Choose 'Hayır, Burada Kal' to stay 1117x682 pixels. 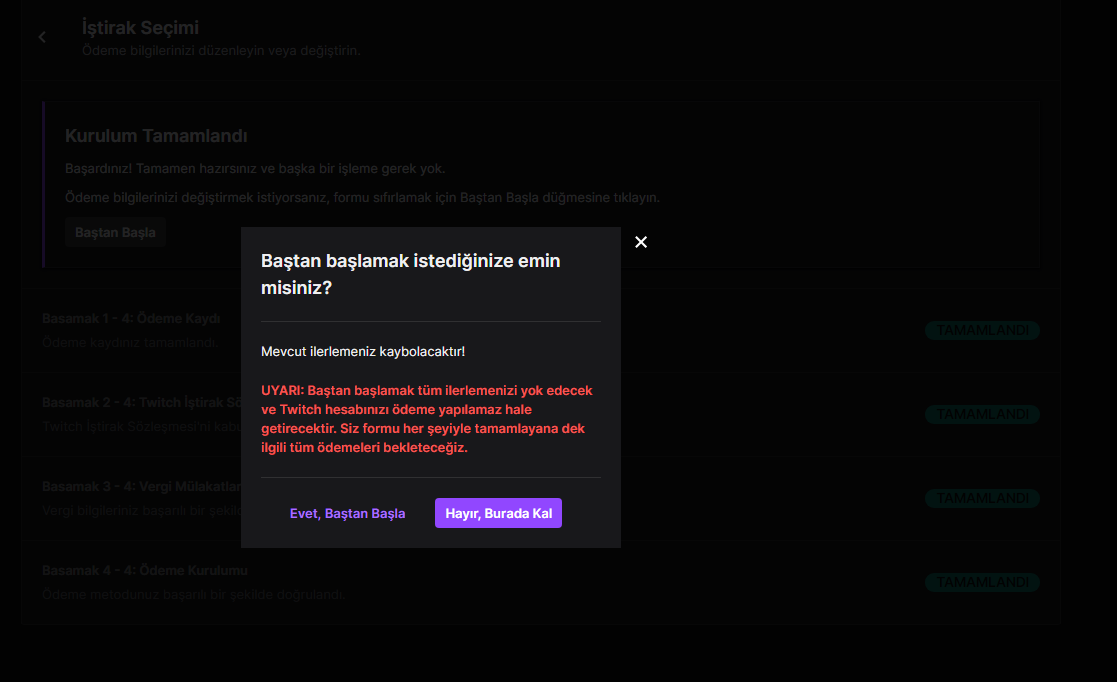[x=499, y=513]
